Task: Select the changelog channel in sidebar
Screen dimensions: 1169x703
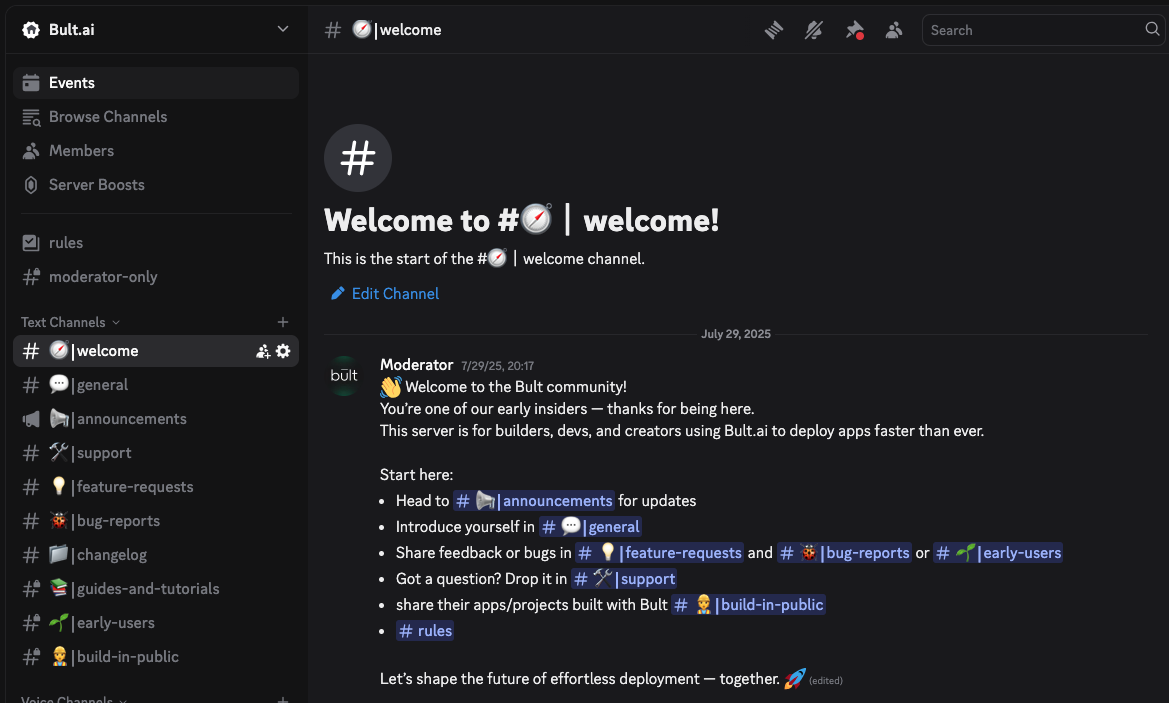Action: point(156,555)
